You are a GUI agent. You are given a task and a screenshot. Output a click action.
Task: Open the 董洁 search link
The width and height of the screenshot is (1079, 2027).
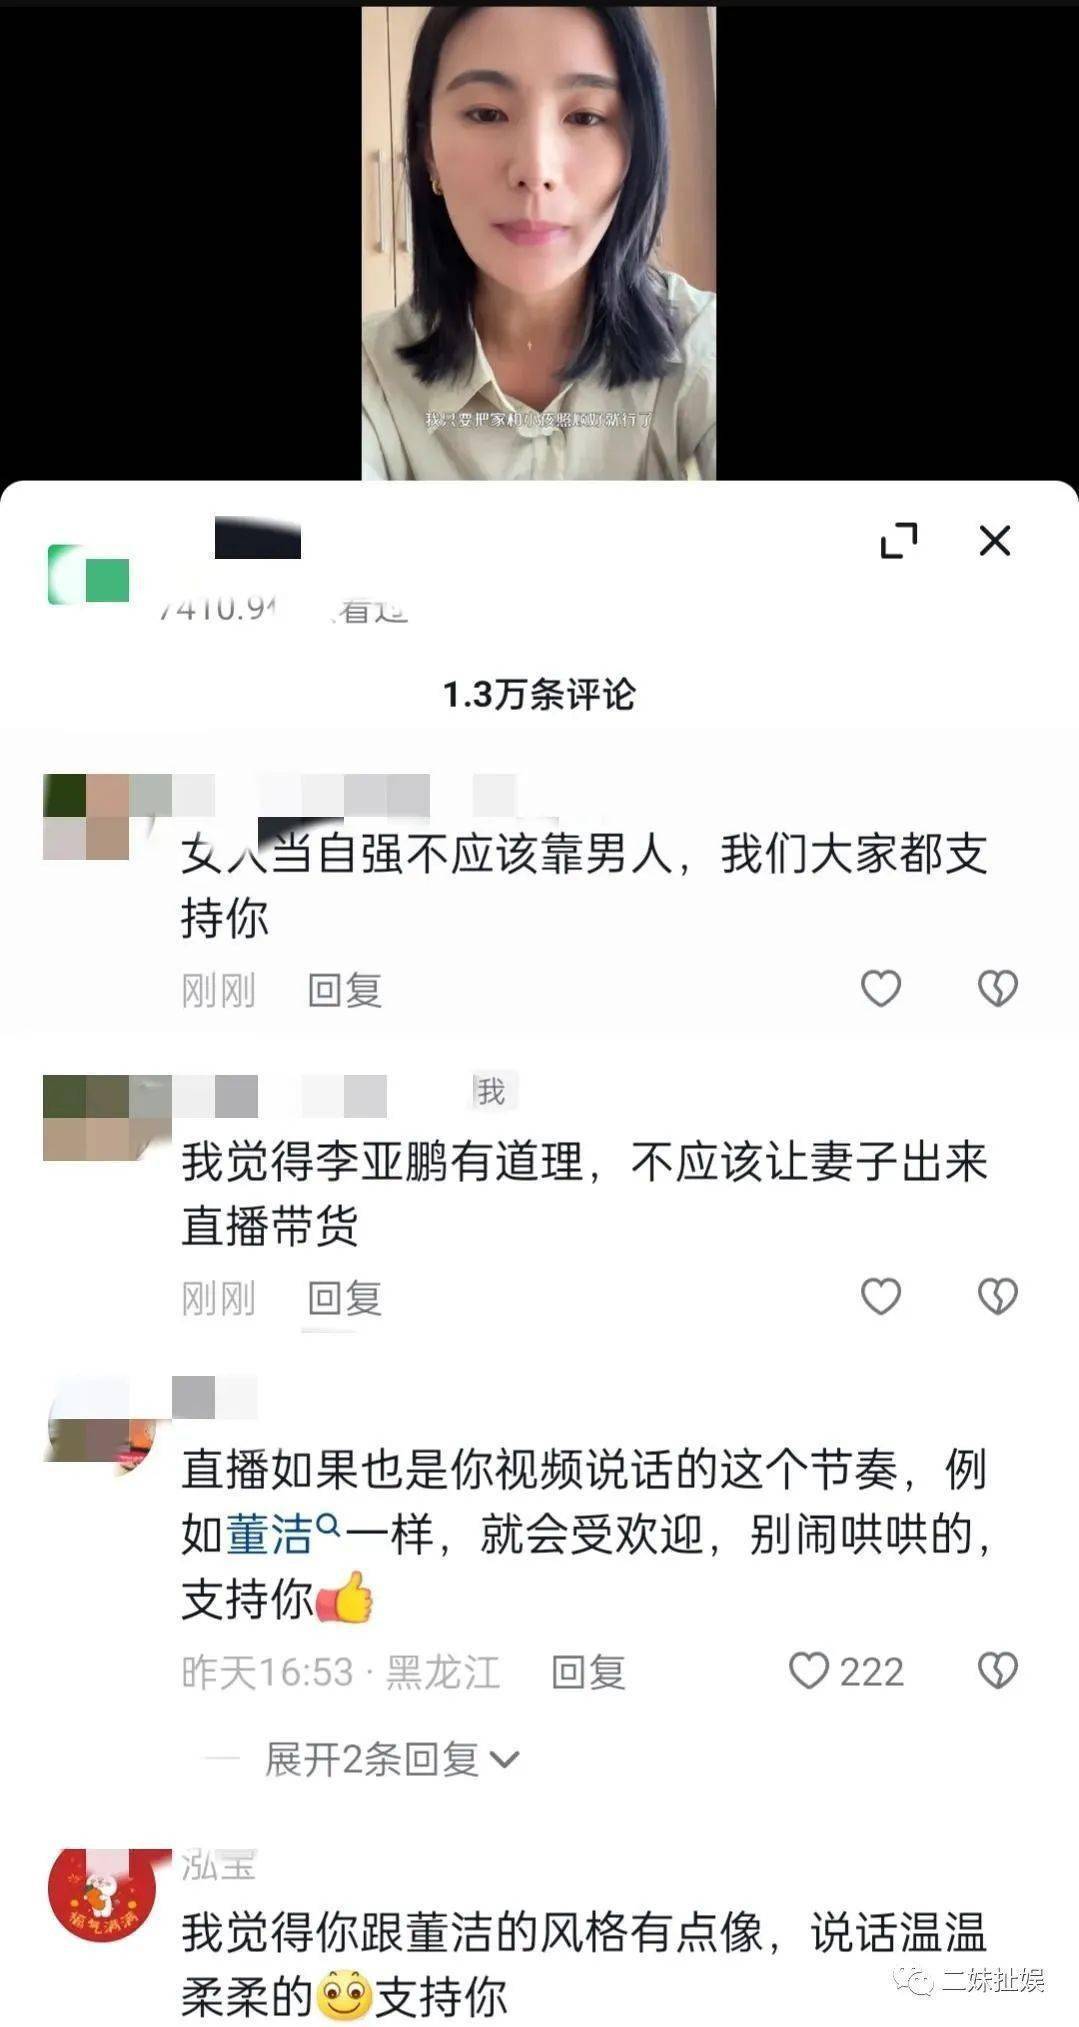(270, 1534)
